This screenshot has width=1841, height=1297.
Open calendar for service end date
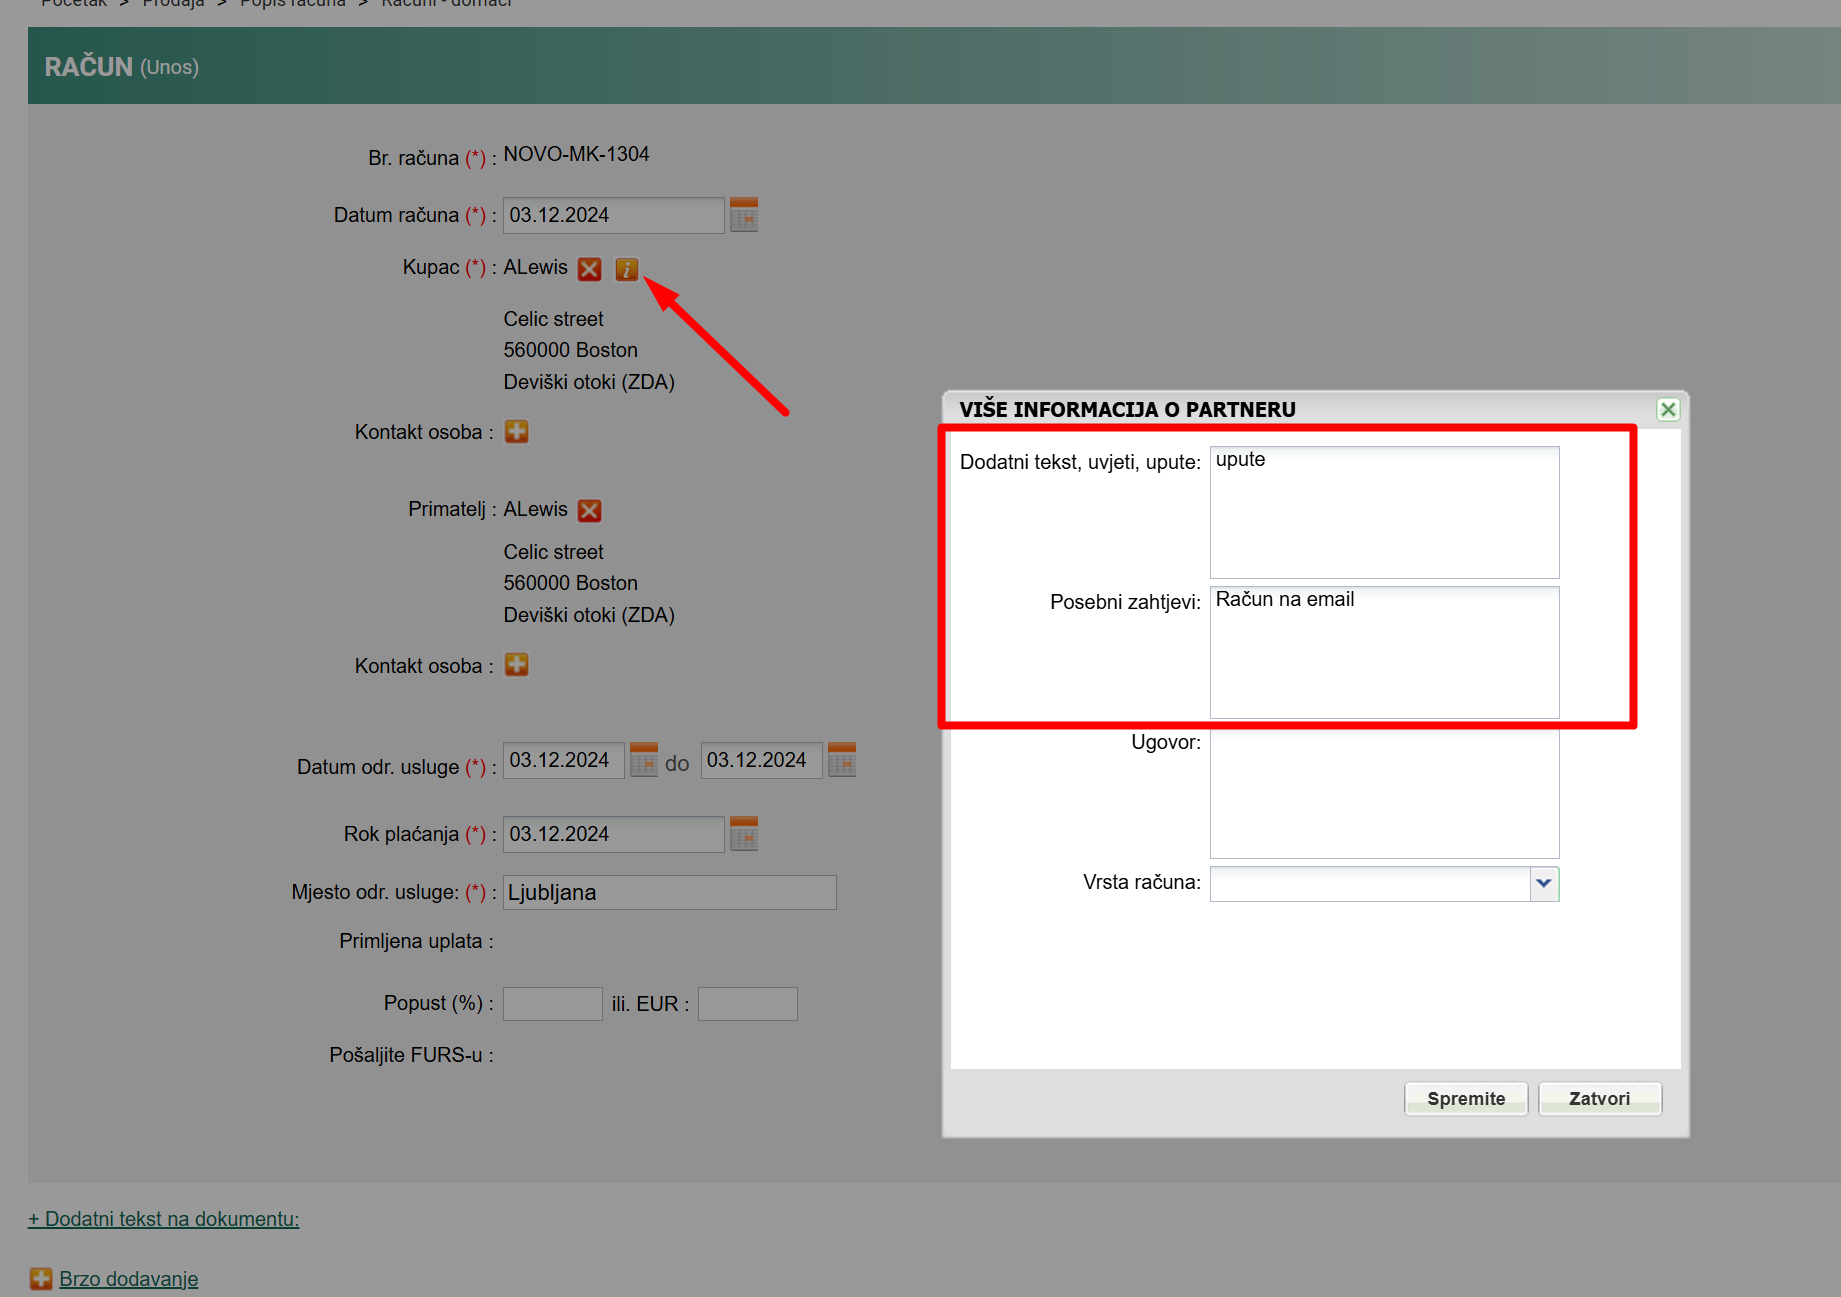(x=842, y=760)
